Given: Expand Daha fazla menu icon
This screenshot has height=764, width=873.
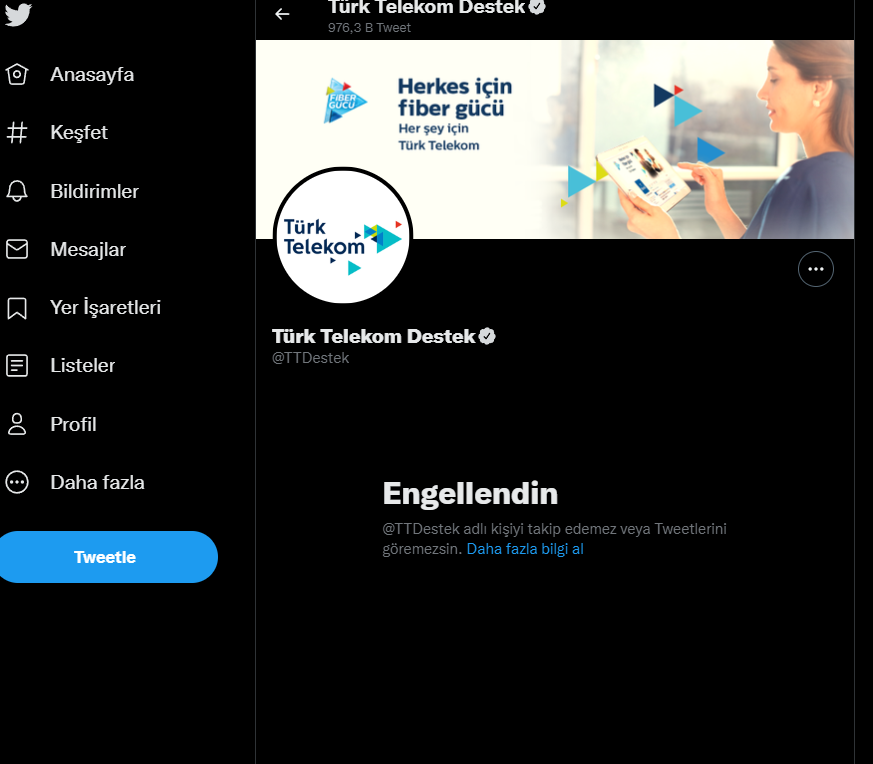Looking at the screenshot, I should pyautogui.click(x=17, y=482).
